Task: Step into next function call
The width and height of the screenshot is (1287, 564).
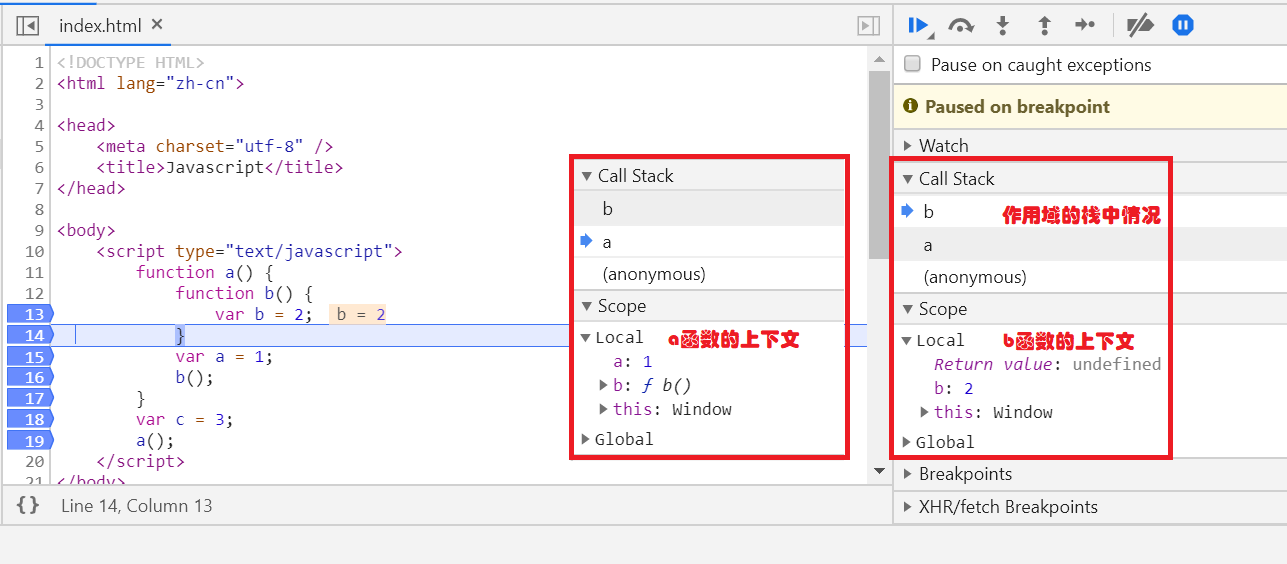Action: pos(1003,26)
